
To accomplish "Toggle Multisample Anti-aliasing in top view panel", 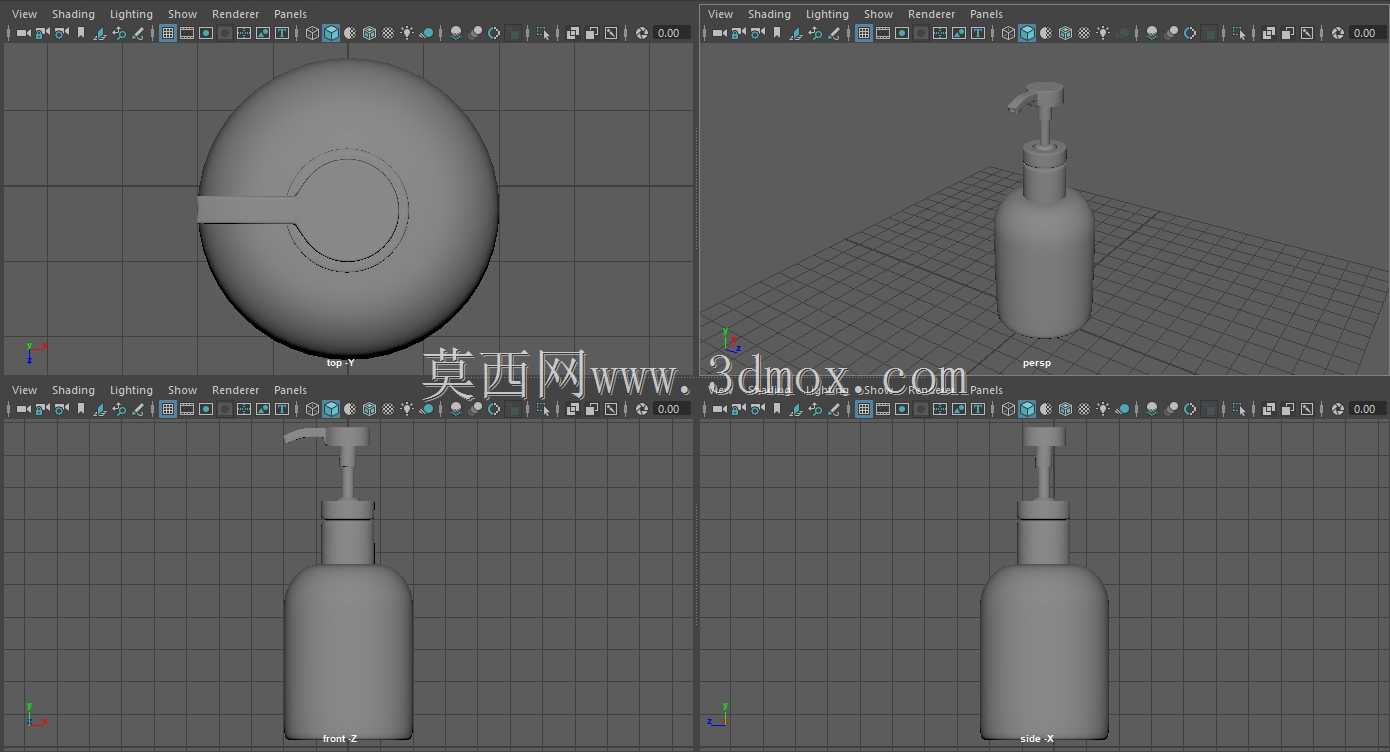I will [x=494, y=33].
